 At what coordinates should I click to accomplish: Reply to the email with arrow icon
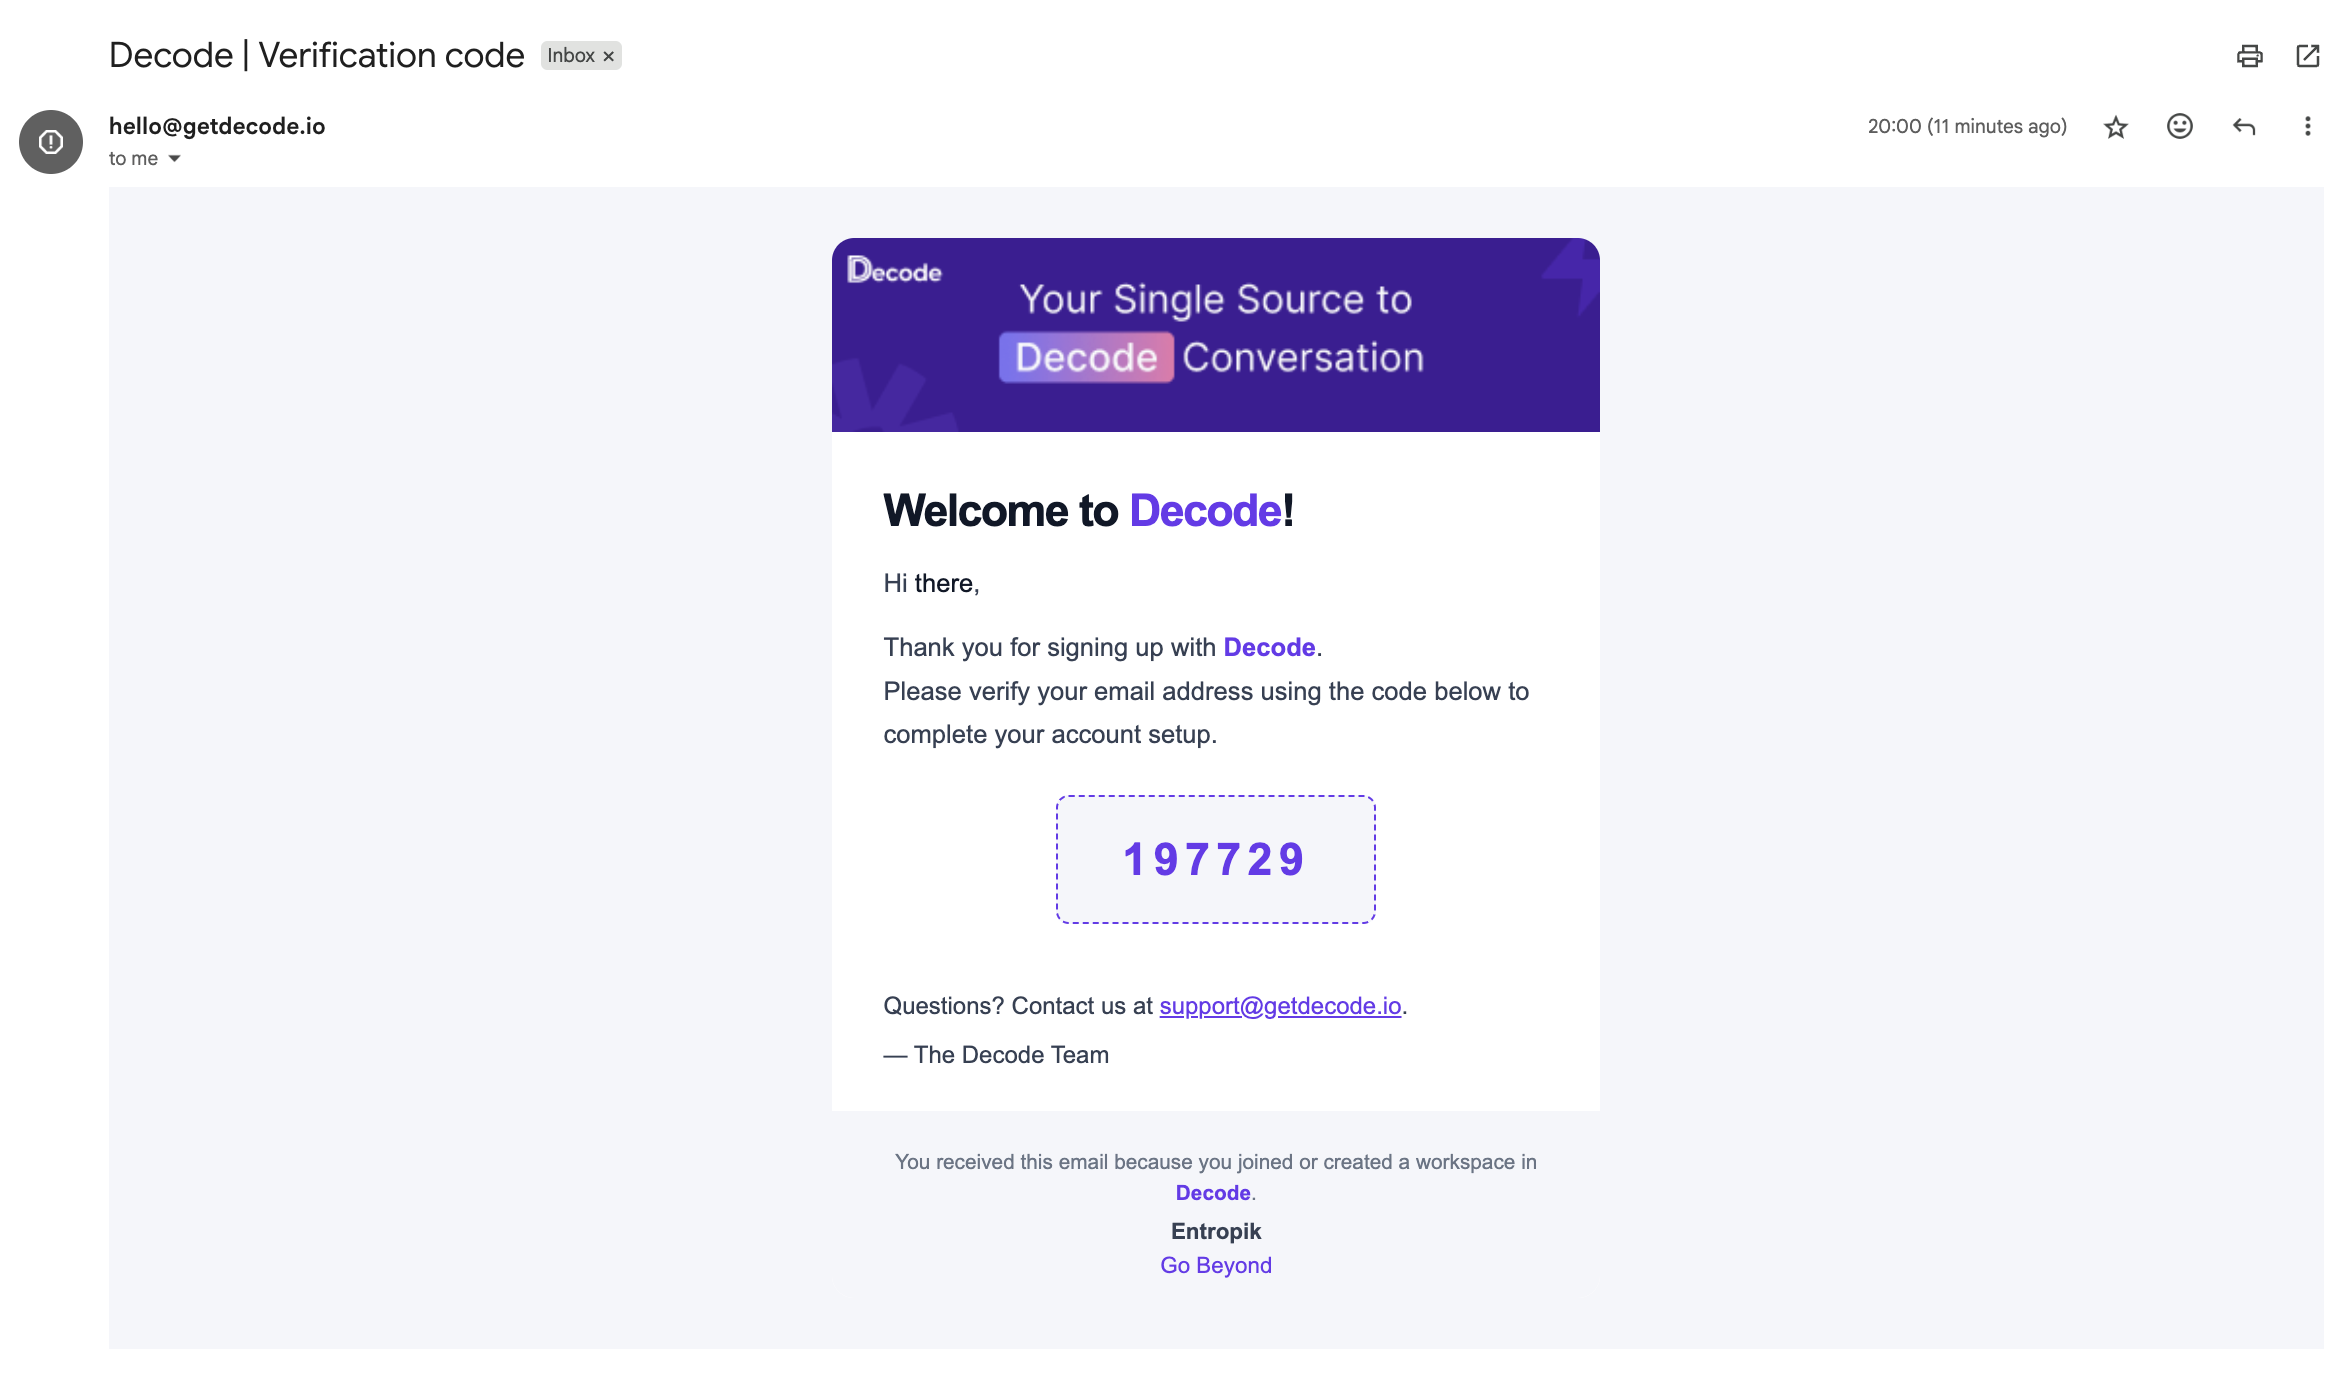tap(2244, 127)
